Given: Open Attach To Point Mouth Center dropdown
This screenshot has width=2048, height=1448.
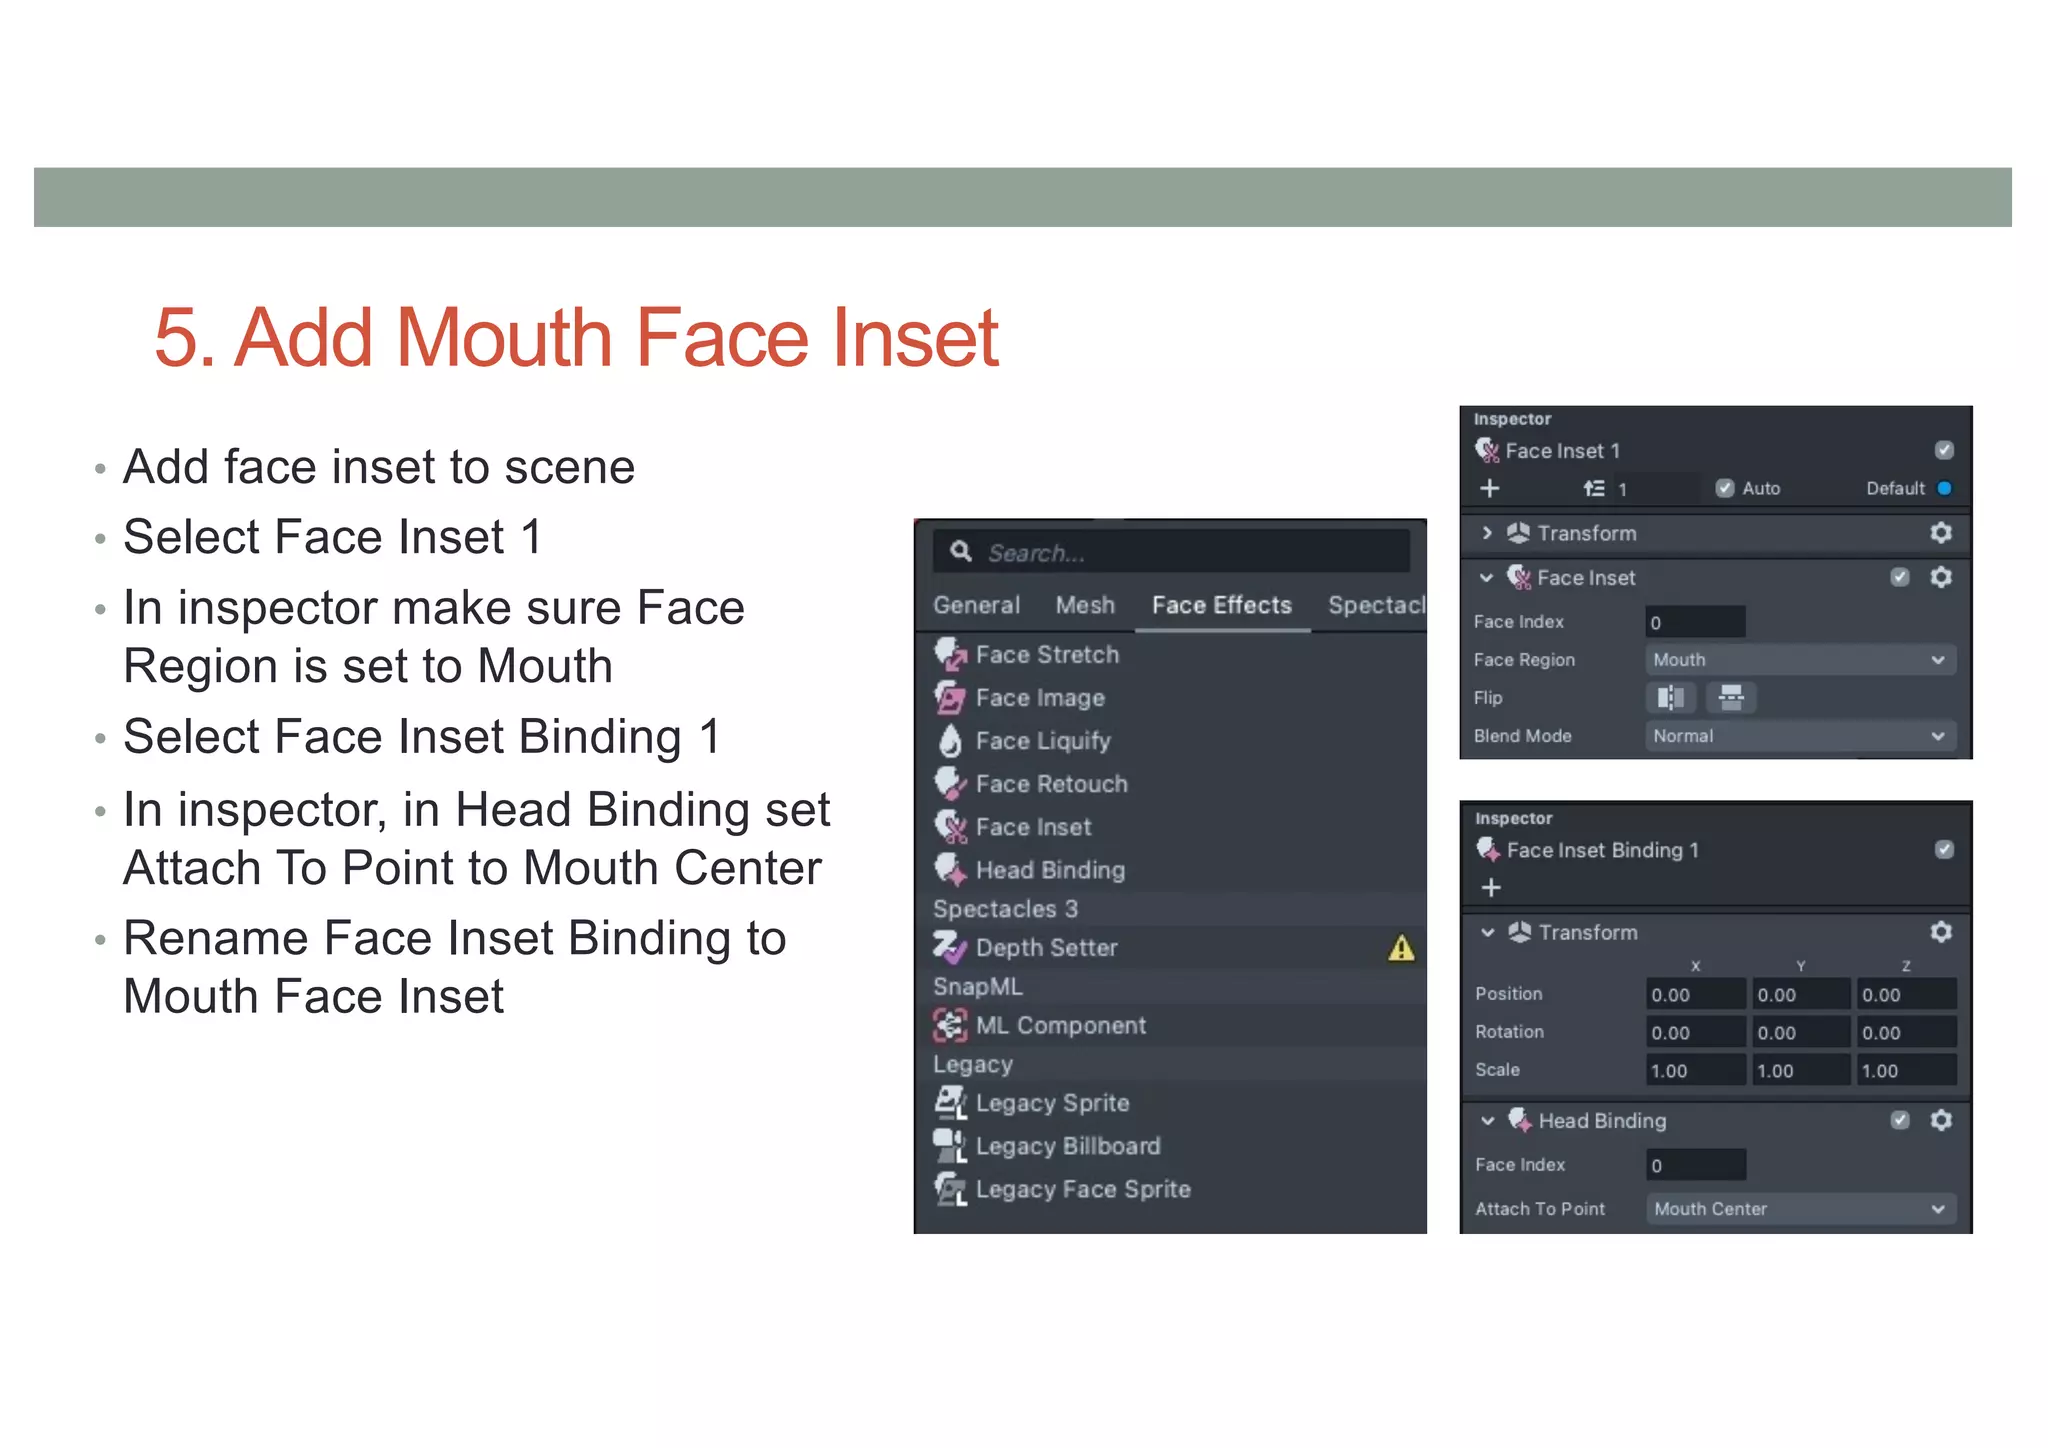Looking at the screenshot, I should (1801, 1208).
